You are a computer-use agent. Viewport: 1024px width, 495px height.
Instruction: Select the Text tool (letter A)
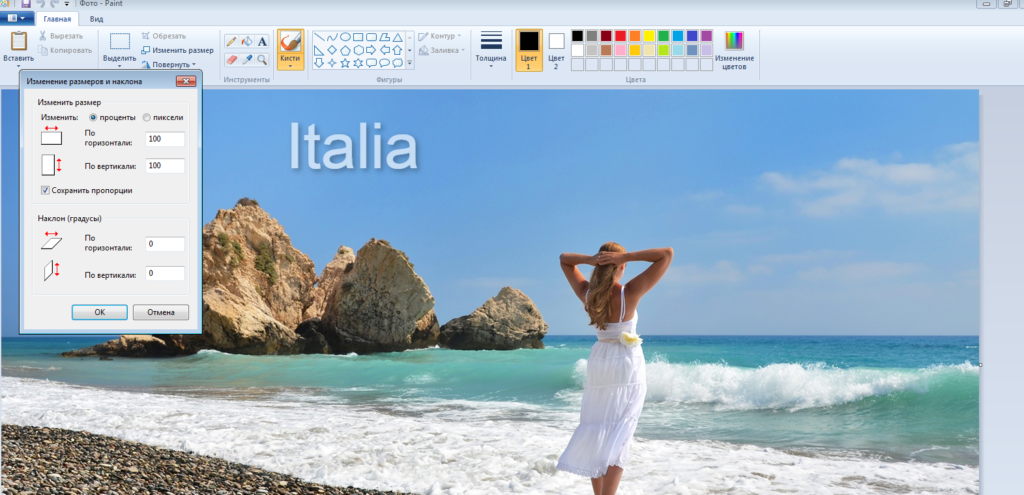(x=262, y=42)
